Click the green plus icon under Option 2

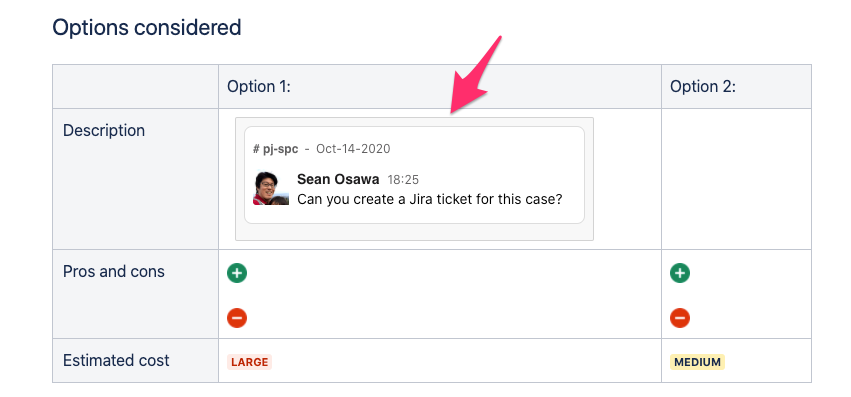[x=680, y=273]
